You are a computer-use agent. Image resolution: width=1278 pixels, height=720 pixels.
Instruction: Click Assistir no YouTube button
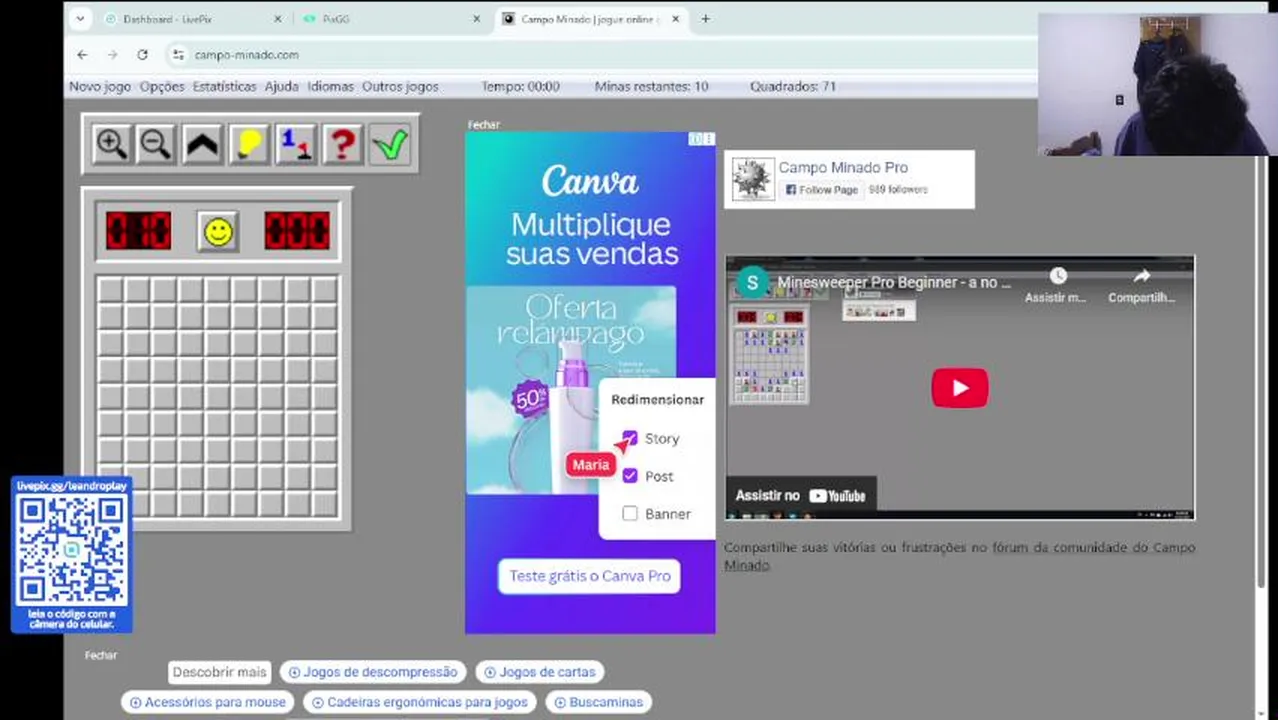tap(801, 495)
